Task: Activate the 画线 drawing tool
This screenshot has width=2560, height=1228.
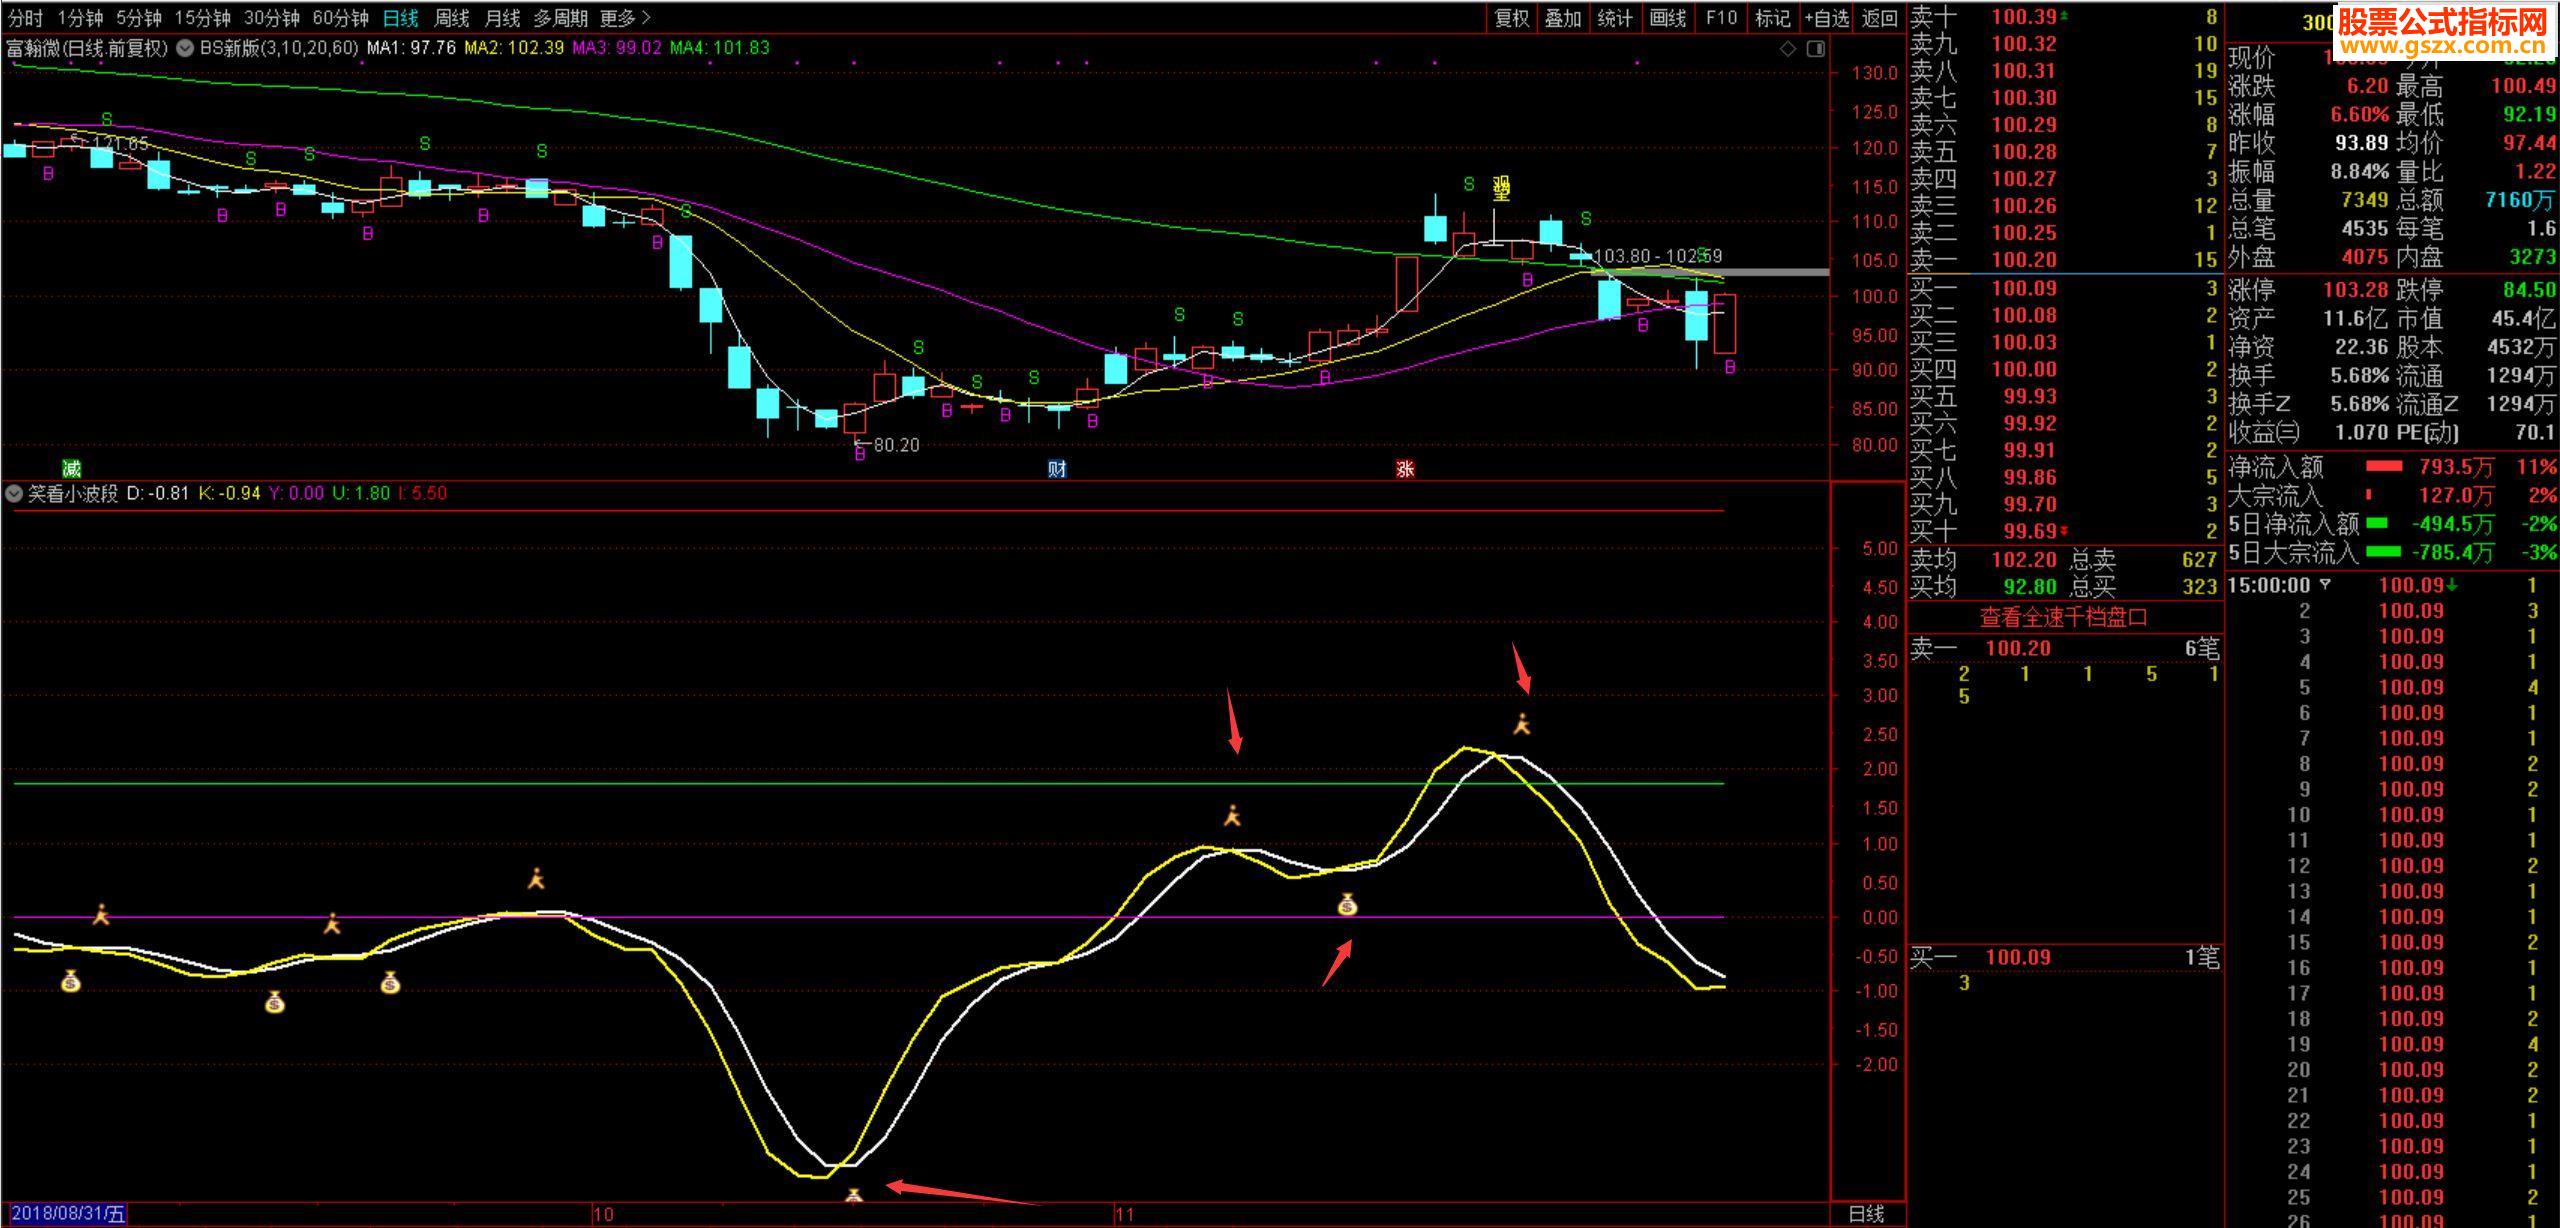Action: 1667,18
